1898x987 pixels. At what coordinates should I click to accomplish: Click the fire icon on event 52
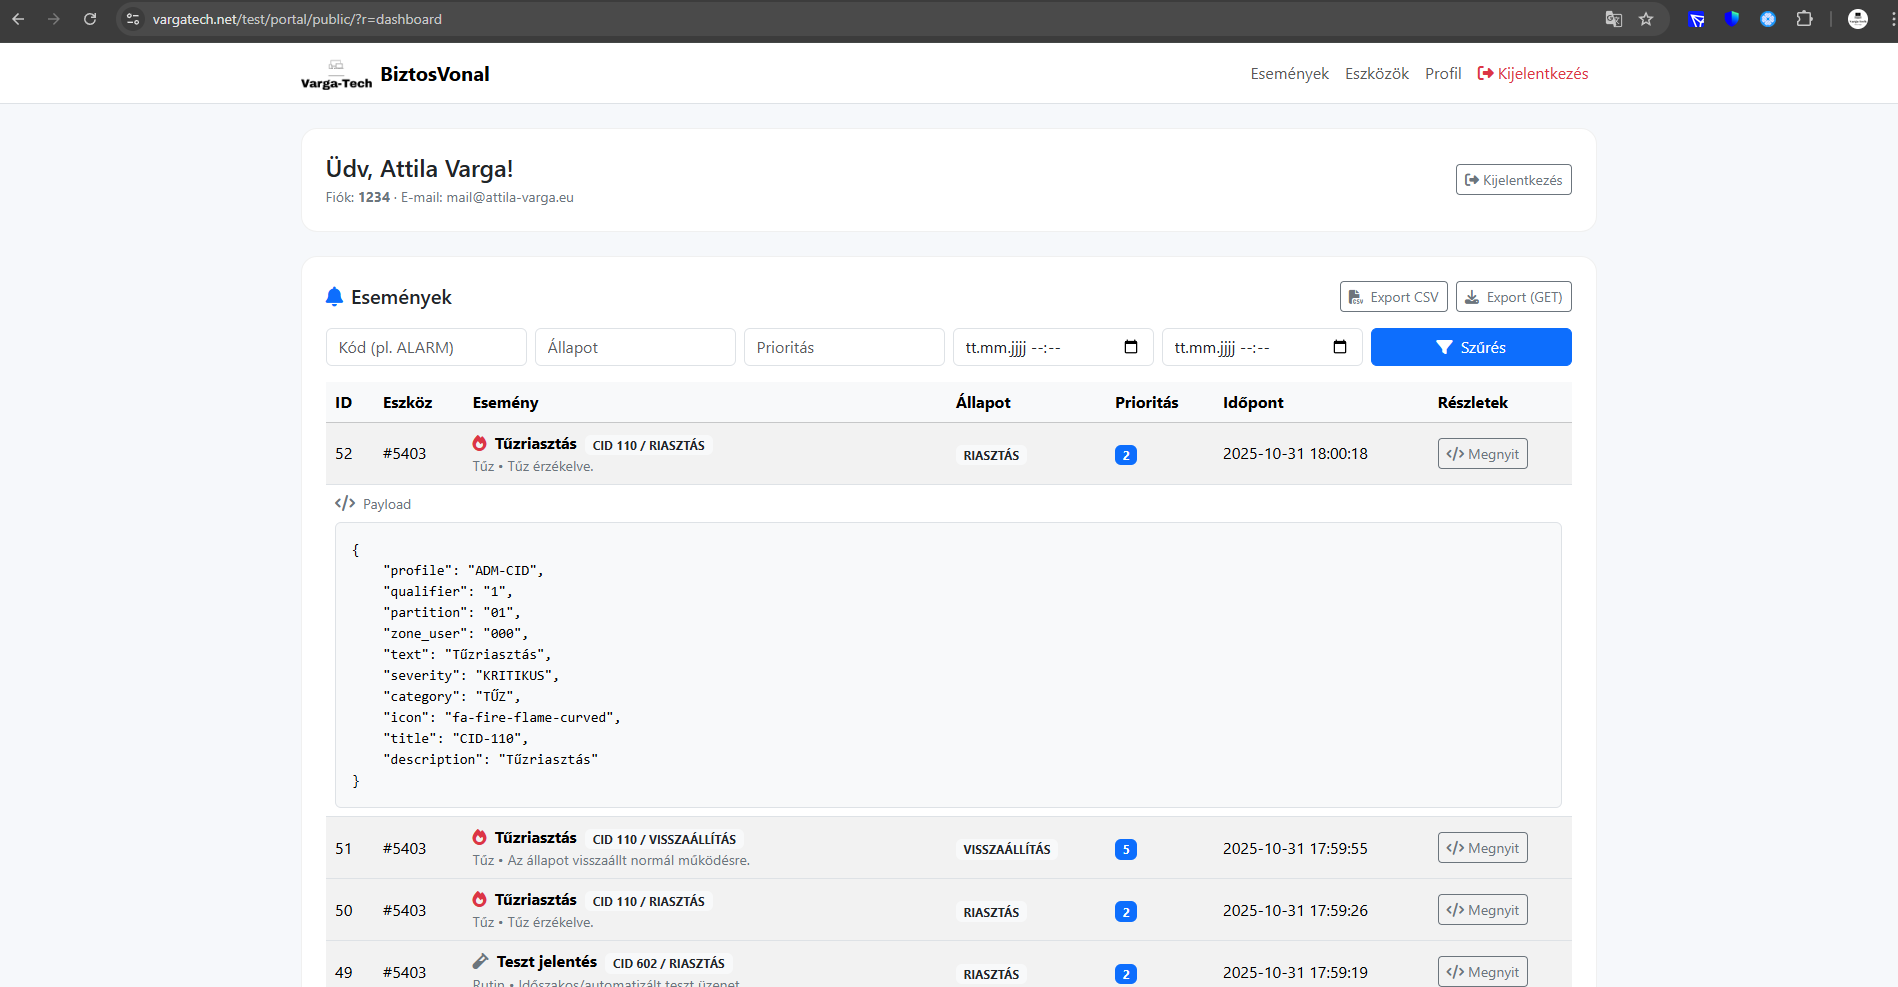coord(480,443)
